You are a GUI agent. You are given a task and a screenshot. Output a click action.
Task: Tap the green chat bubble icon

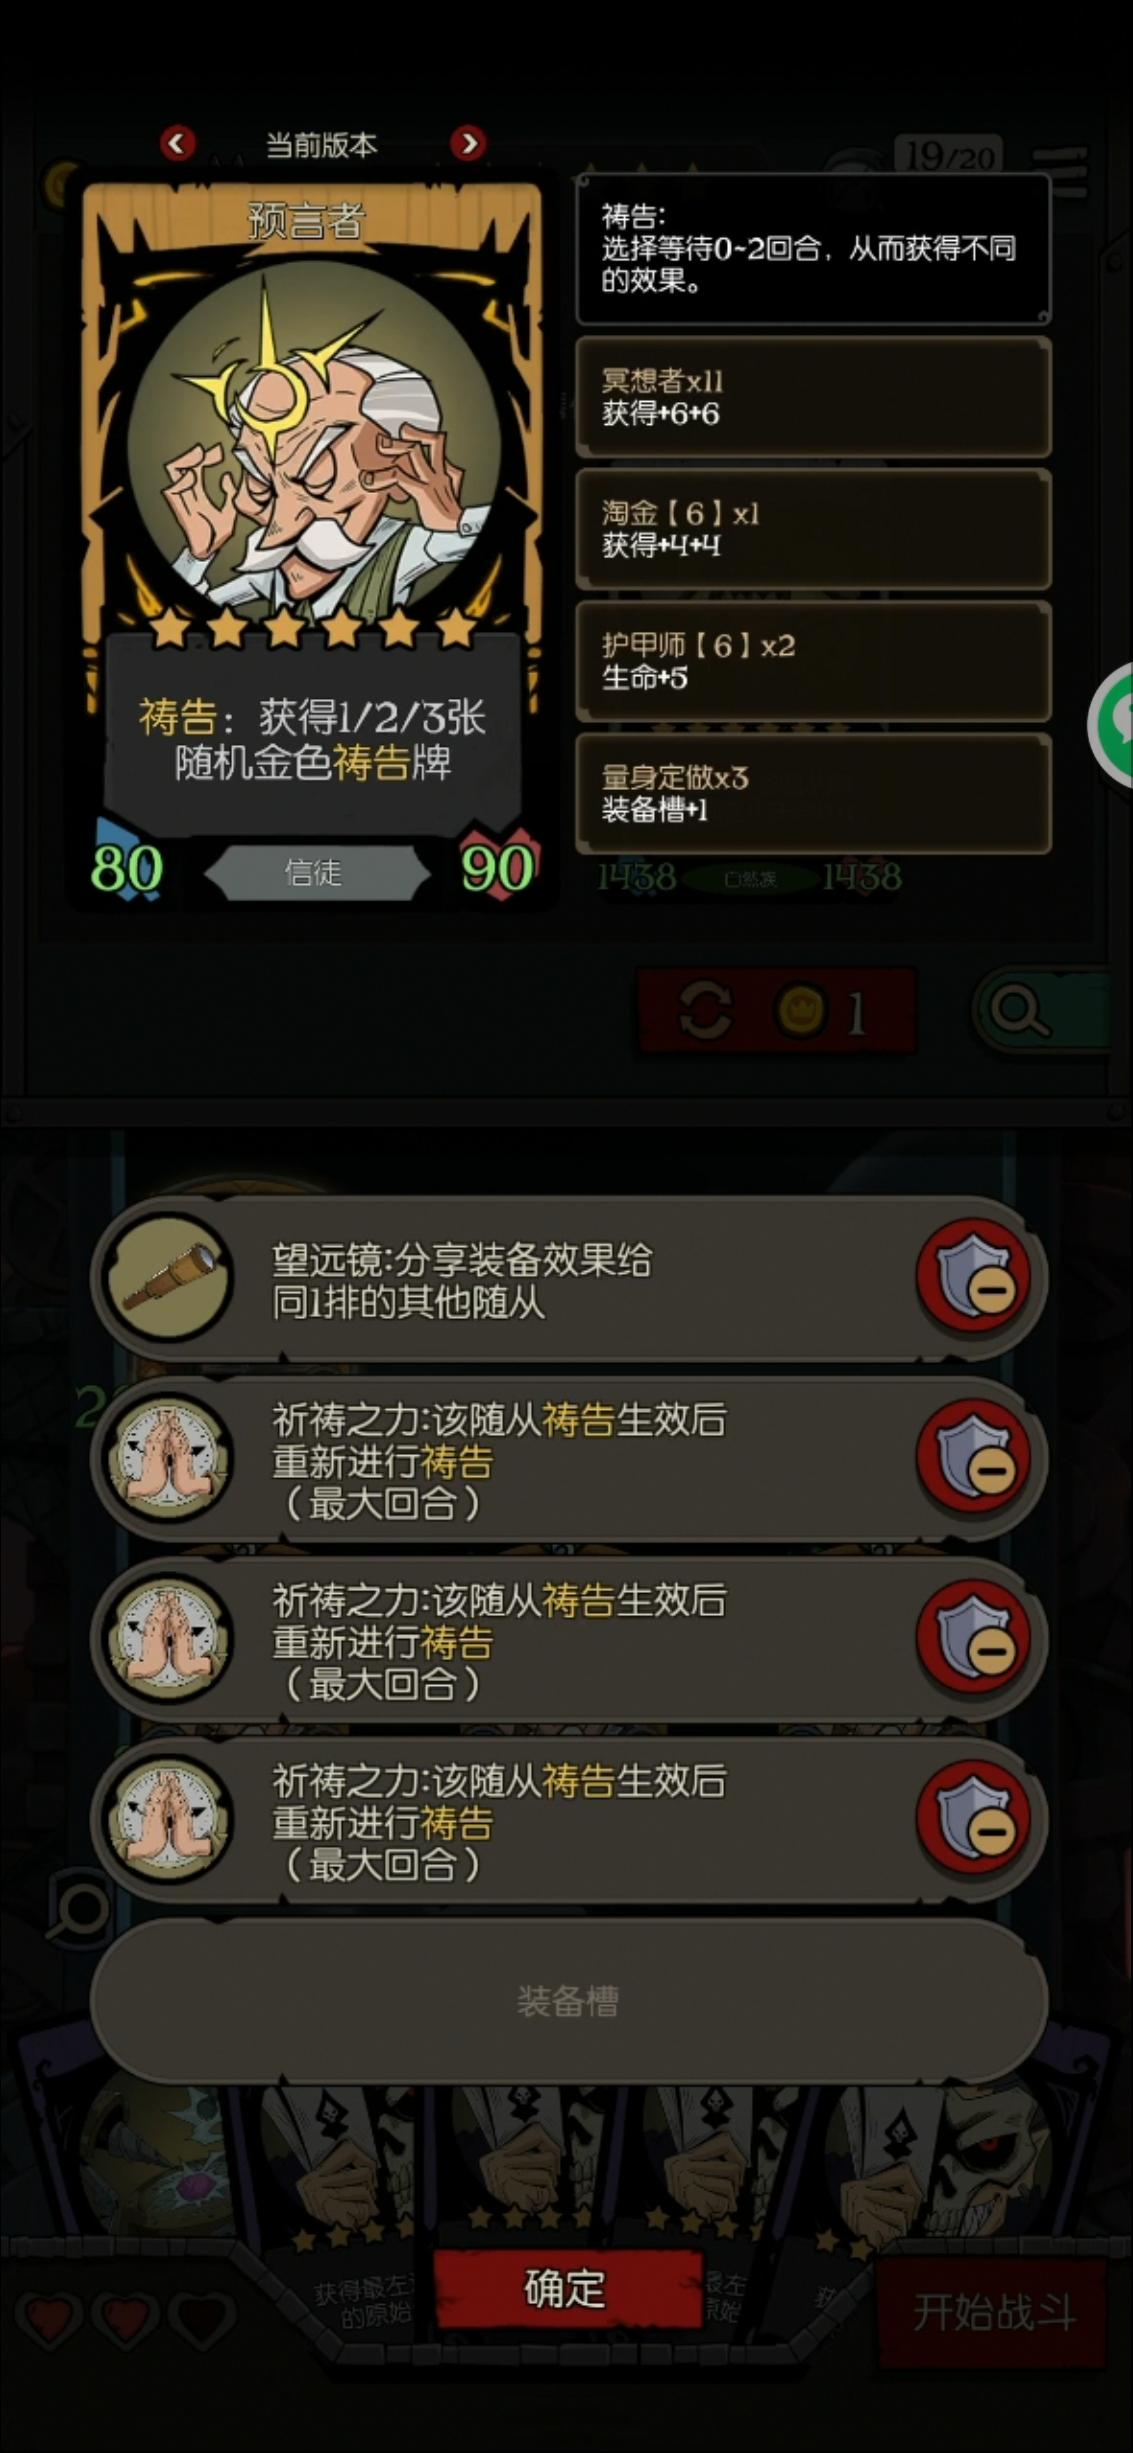[x=1112, y=725]
